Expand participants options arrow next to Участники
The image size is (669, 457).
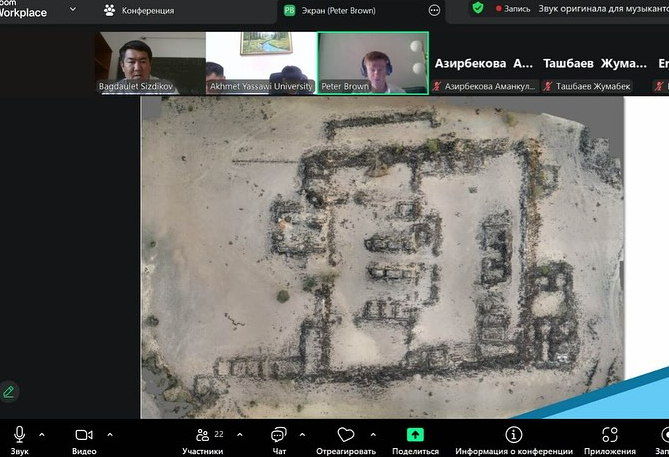[x=242, y=434]
